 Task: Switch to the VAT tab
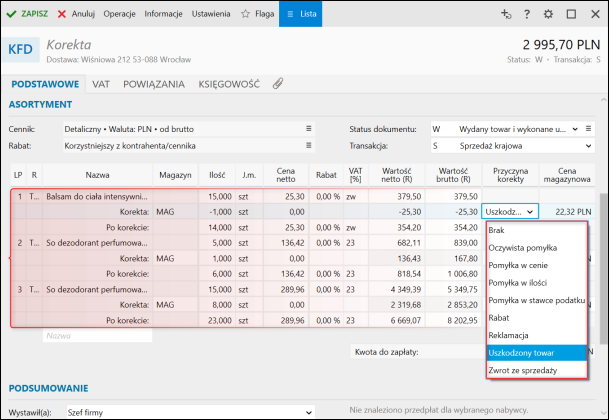point(101,84)
